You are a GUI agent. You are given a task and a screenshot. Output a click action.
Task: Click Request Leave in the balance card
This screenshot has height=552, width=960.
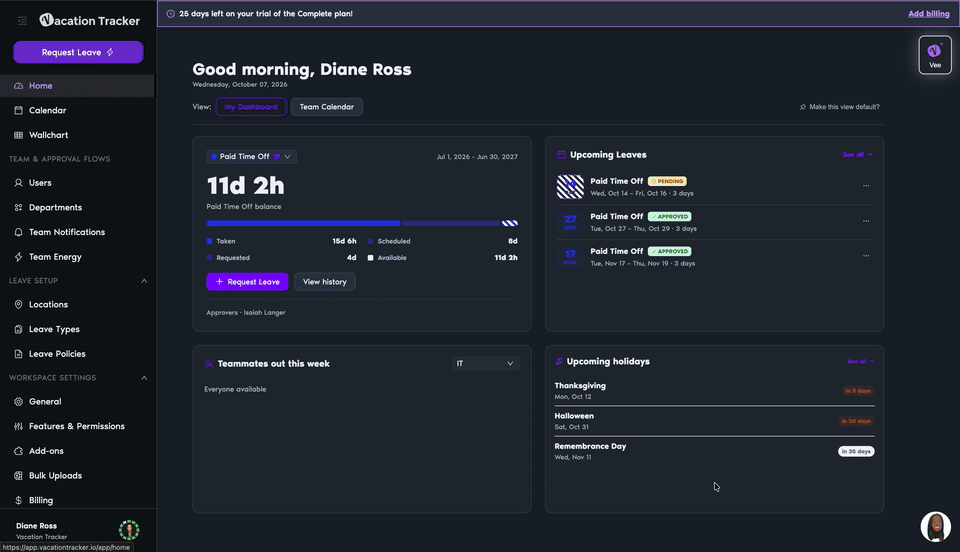(247, 282)
